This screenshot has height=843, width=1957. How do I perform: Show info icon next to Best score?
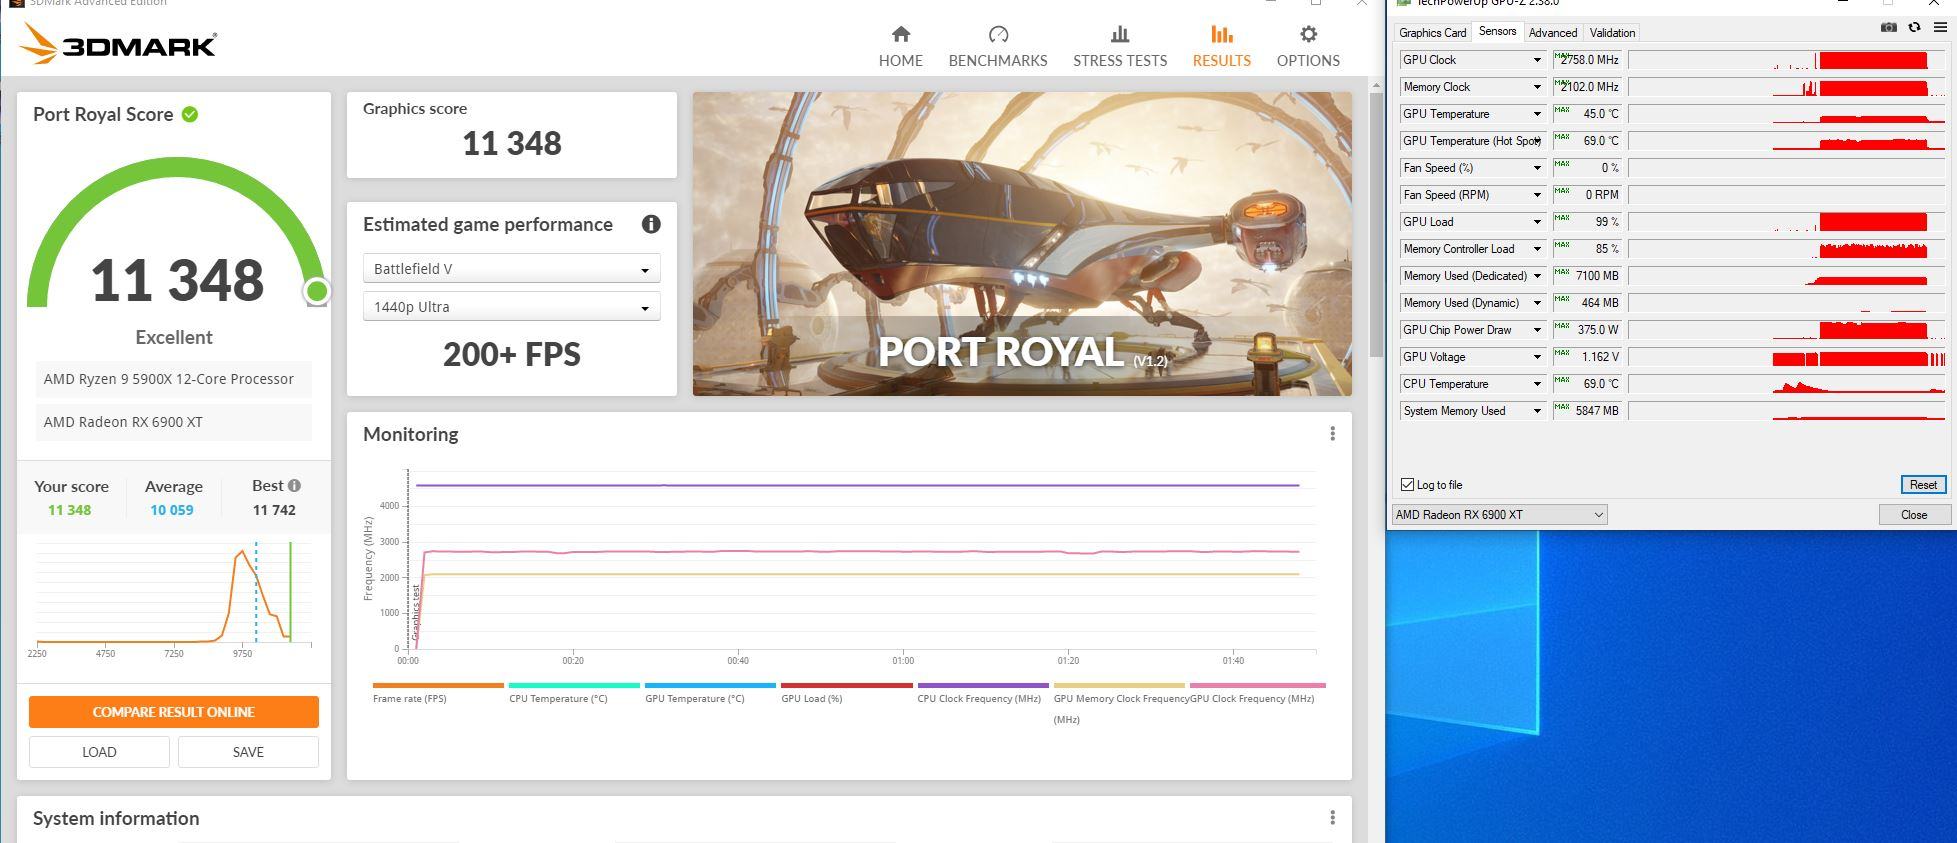click(x=294, y=485)
